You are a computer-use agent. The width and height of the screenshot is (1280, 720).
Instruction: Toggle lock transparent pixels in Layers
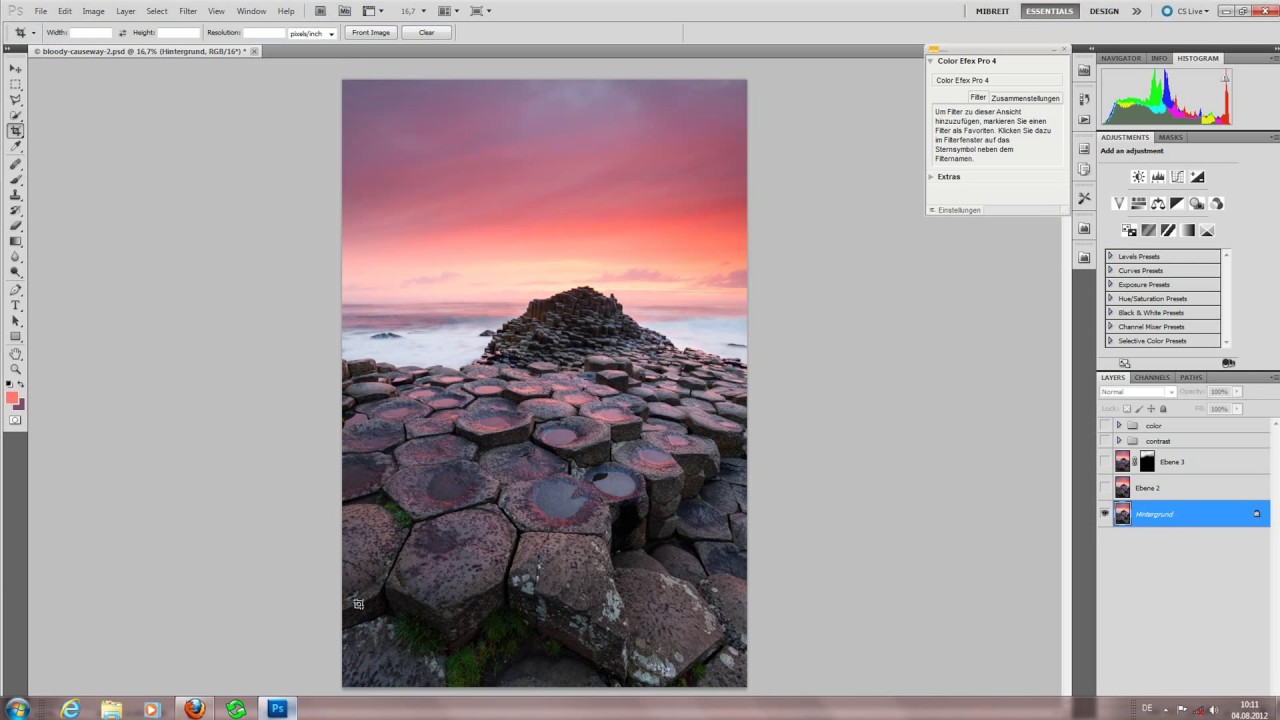(x=1127, y=409)
